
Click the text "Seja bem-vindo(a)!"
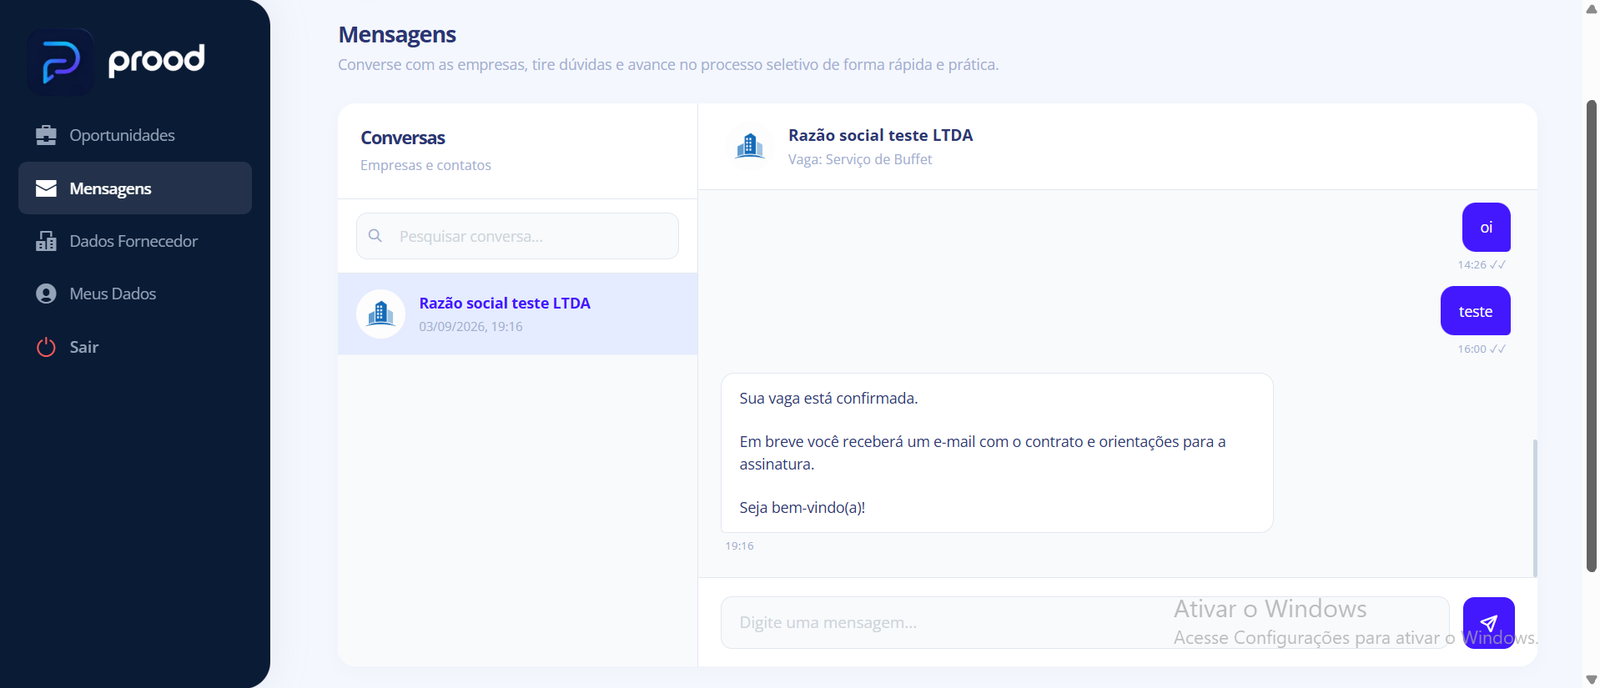(802, 507)
